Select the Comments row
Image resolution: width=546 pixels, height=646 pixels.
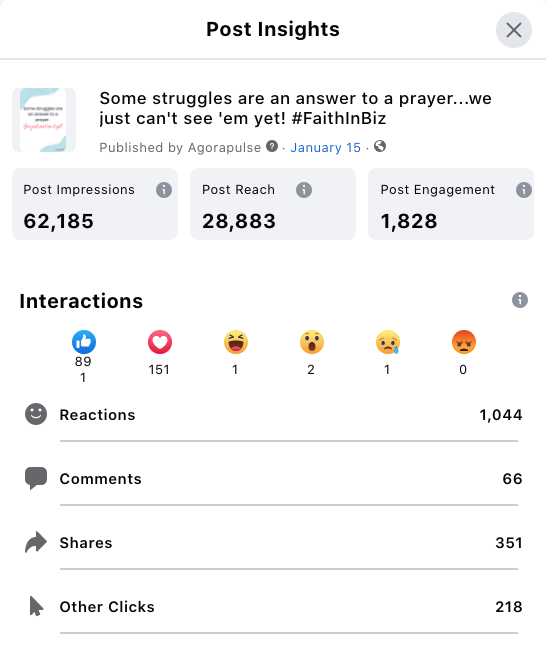[x=273, y=479]
